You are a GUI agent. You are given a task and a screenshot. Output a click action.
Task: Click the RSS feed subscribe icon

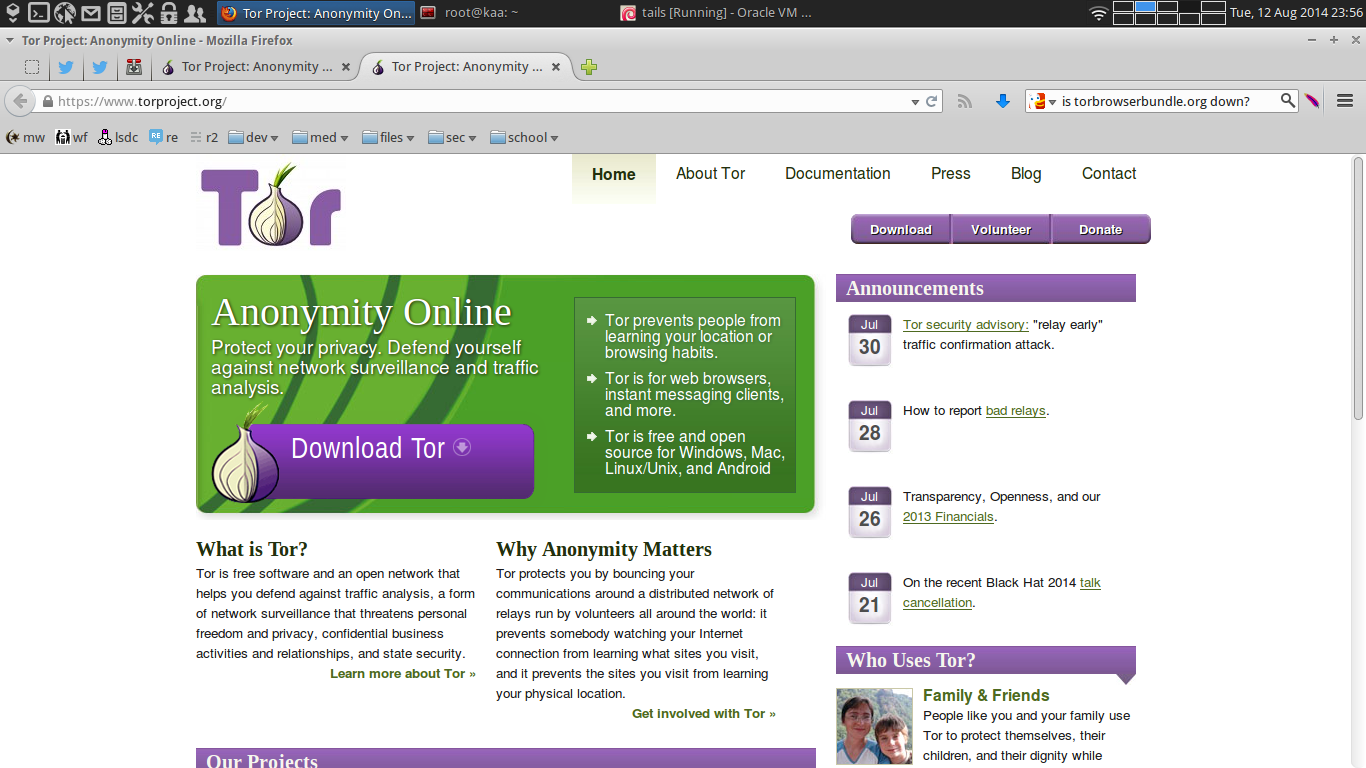click(965, 101)
